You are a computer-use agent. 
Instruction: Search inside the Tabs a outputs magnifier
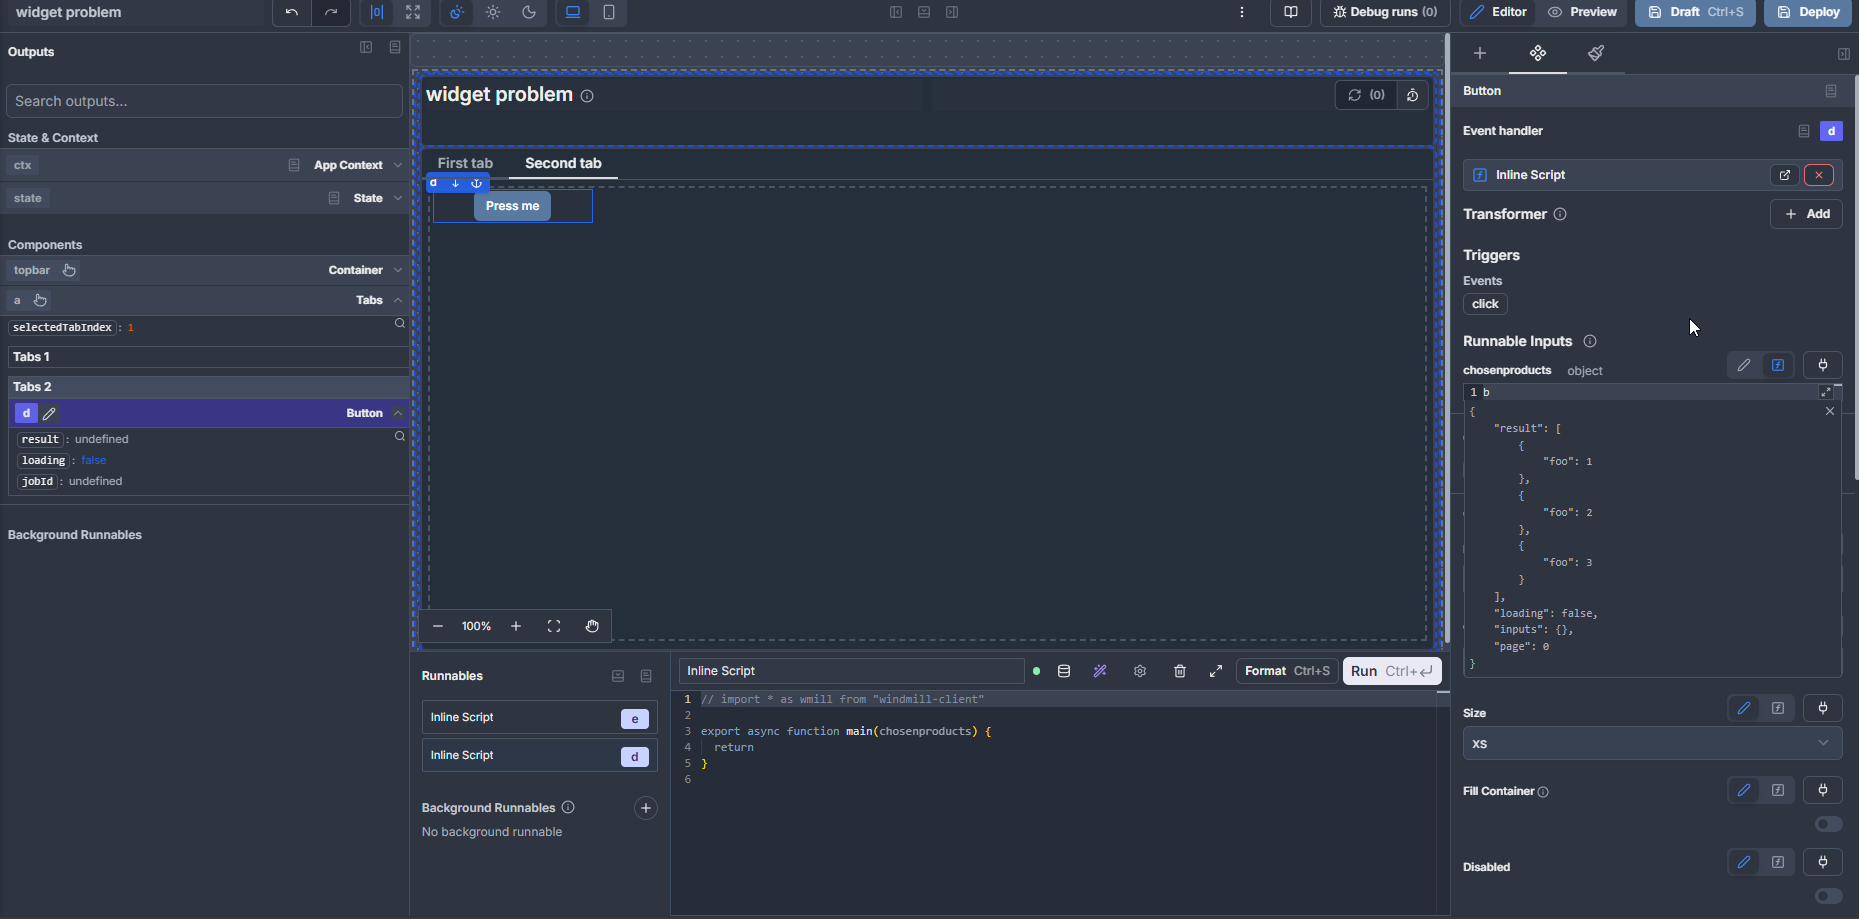[400, 323]
